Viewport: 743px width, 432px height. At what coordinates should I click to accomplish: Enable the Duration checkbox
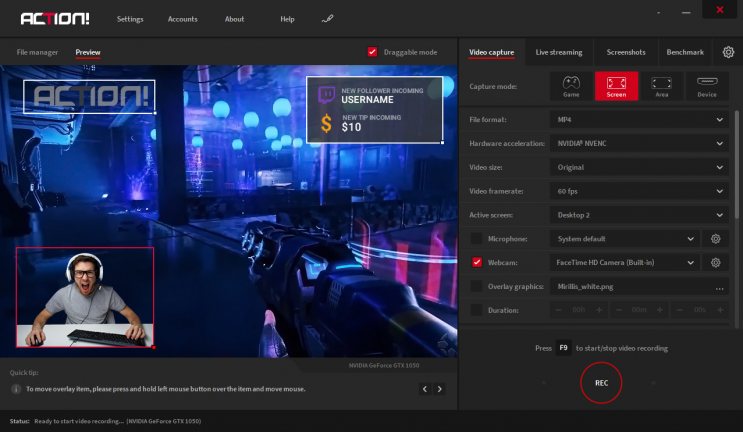point(476,310)
